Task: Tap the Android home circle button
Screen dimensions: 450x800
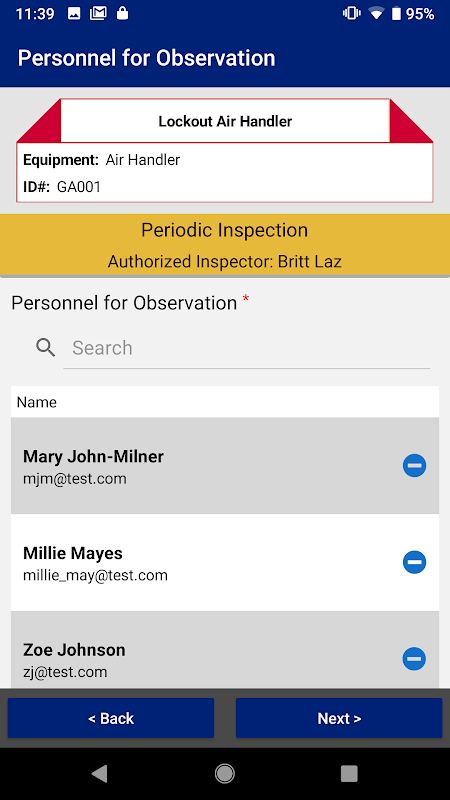Action: (224, 773)
